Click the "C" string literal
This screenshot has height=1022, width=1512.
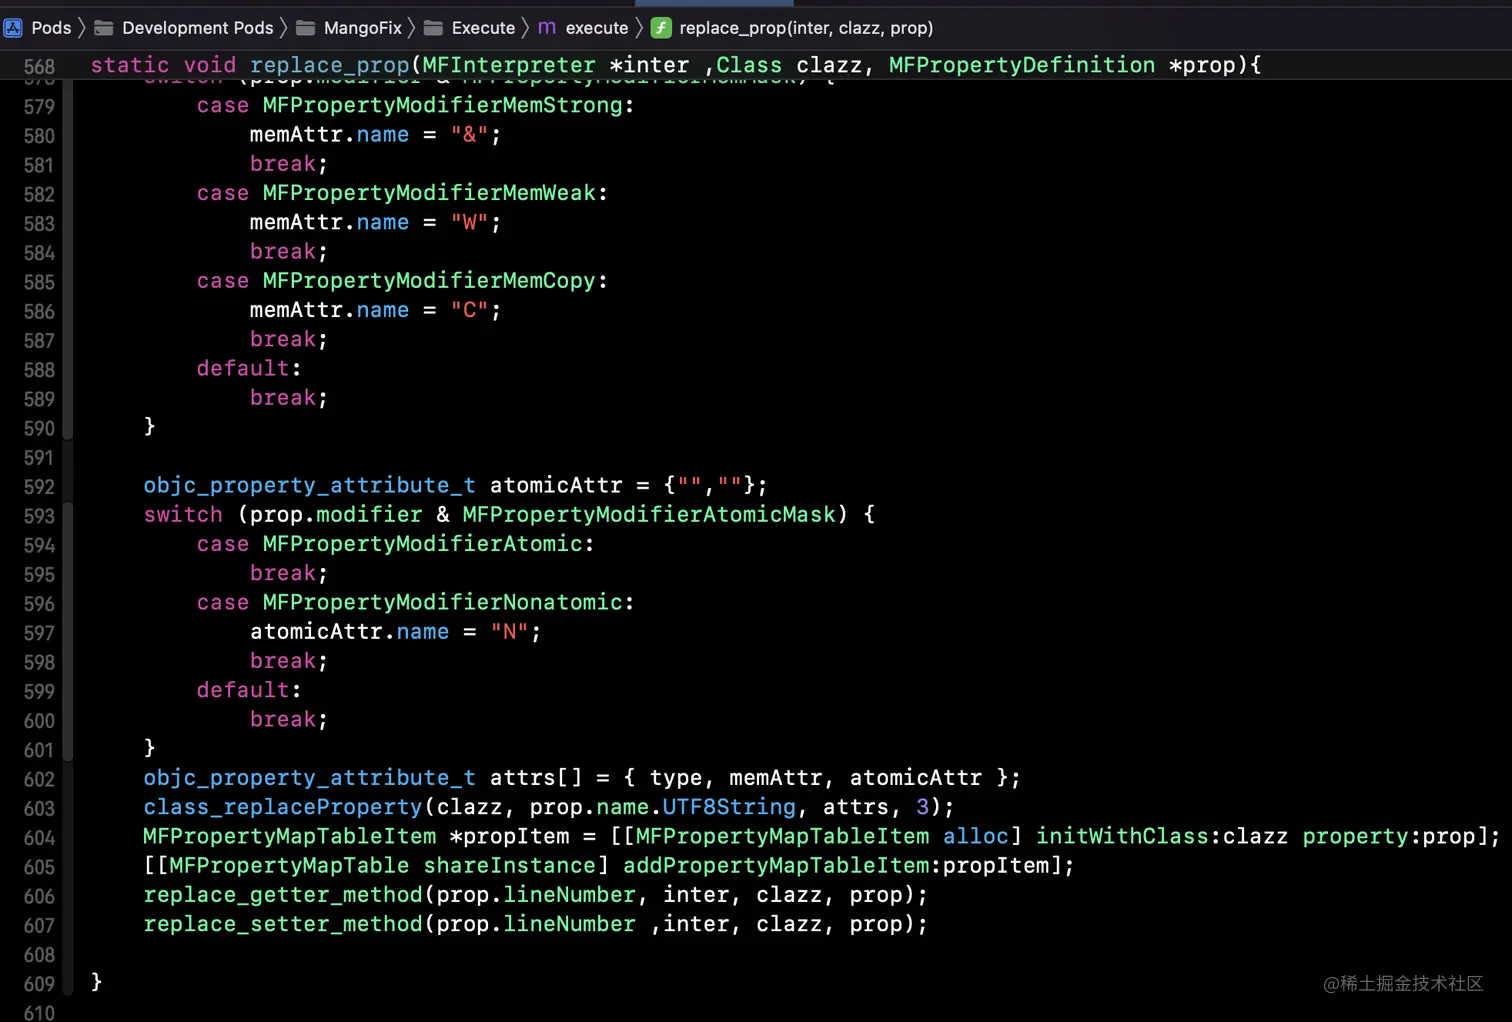point(469,311)
